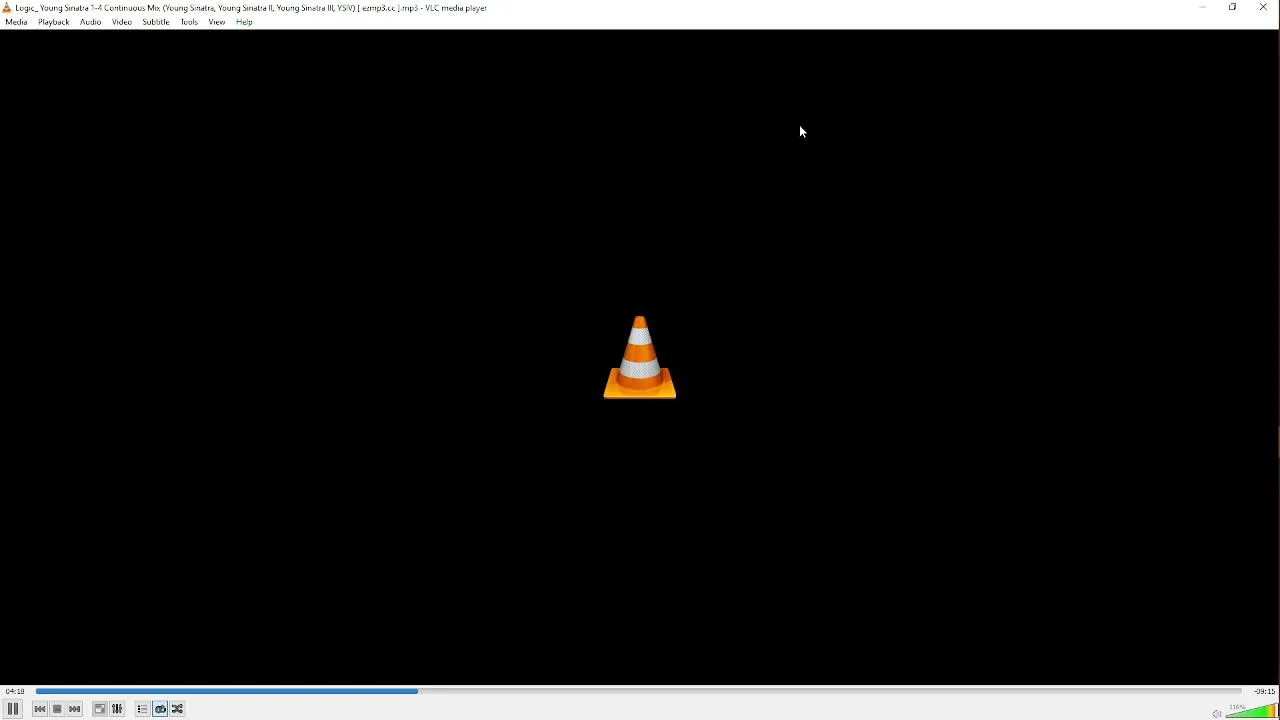This screenshot has width=1280, height=720.
Task: Stop playback with the stop button
Action: (x=58, y=710)
